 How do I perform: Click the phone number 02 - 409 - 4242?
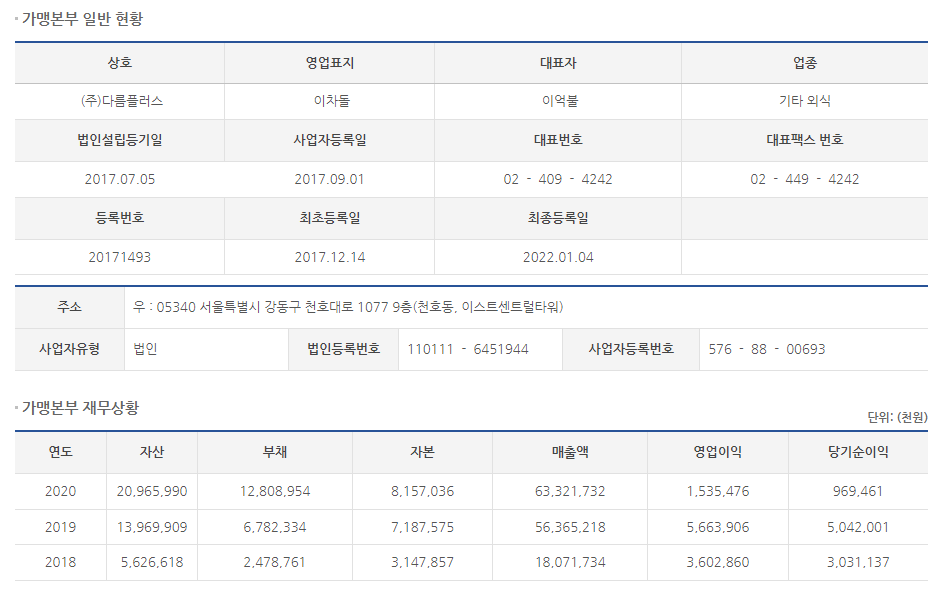click(558, 179)
